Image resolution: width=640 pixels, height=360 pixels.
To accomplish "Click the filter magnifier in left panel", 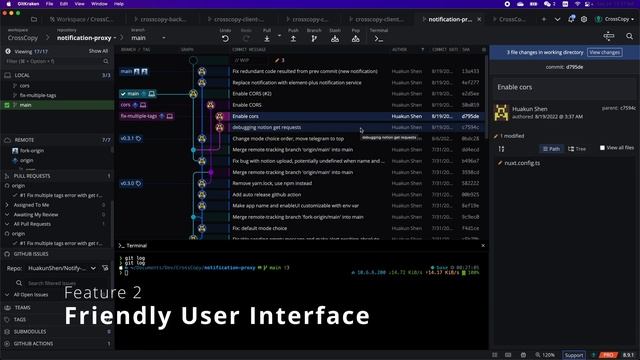I will click(106, 61).
